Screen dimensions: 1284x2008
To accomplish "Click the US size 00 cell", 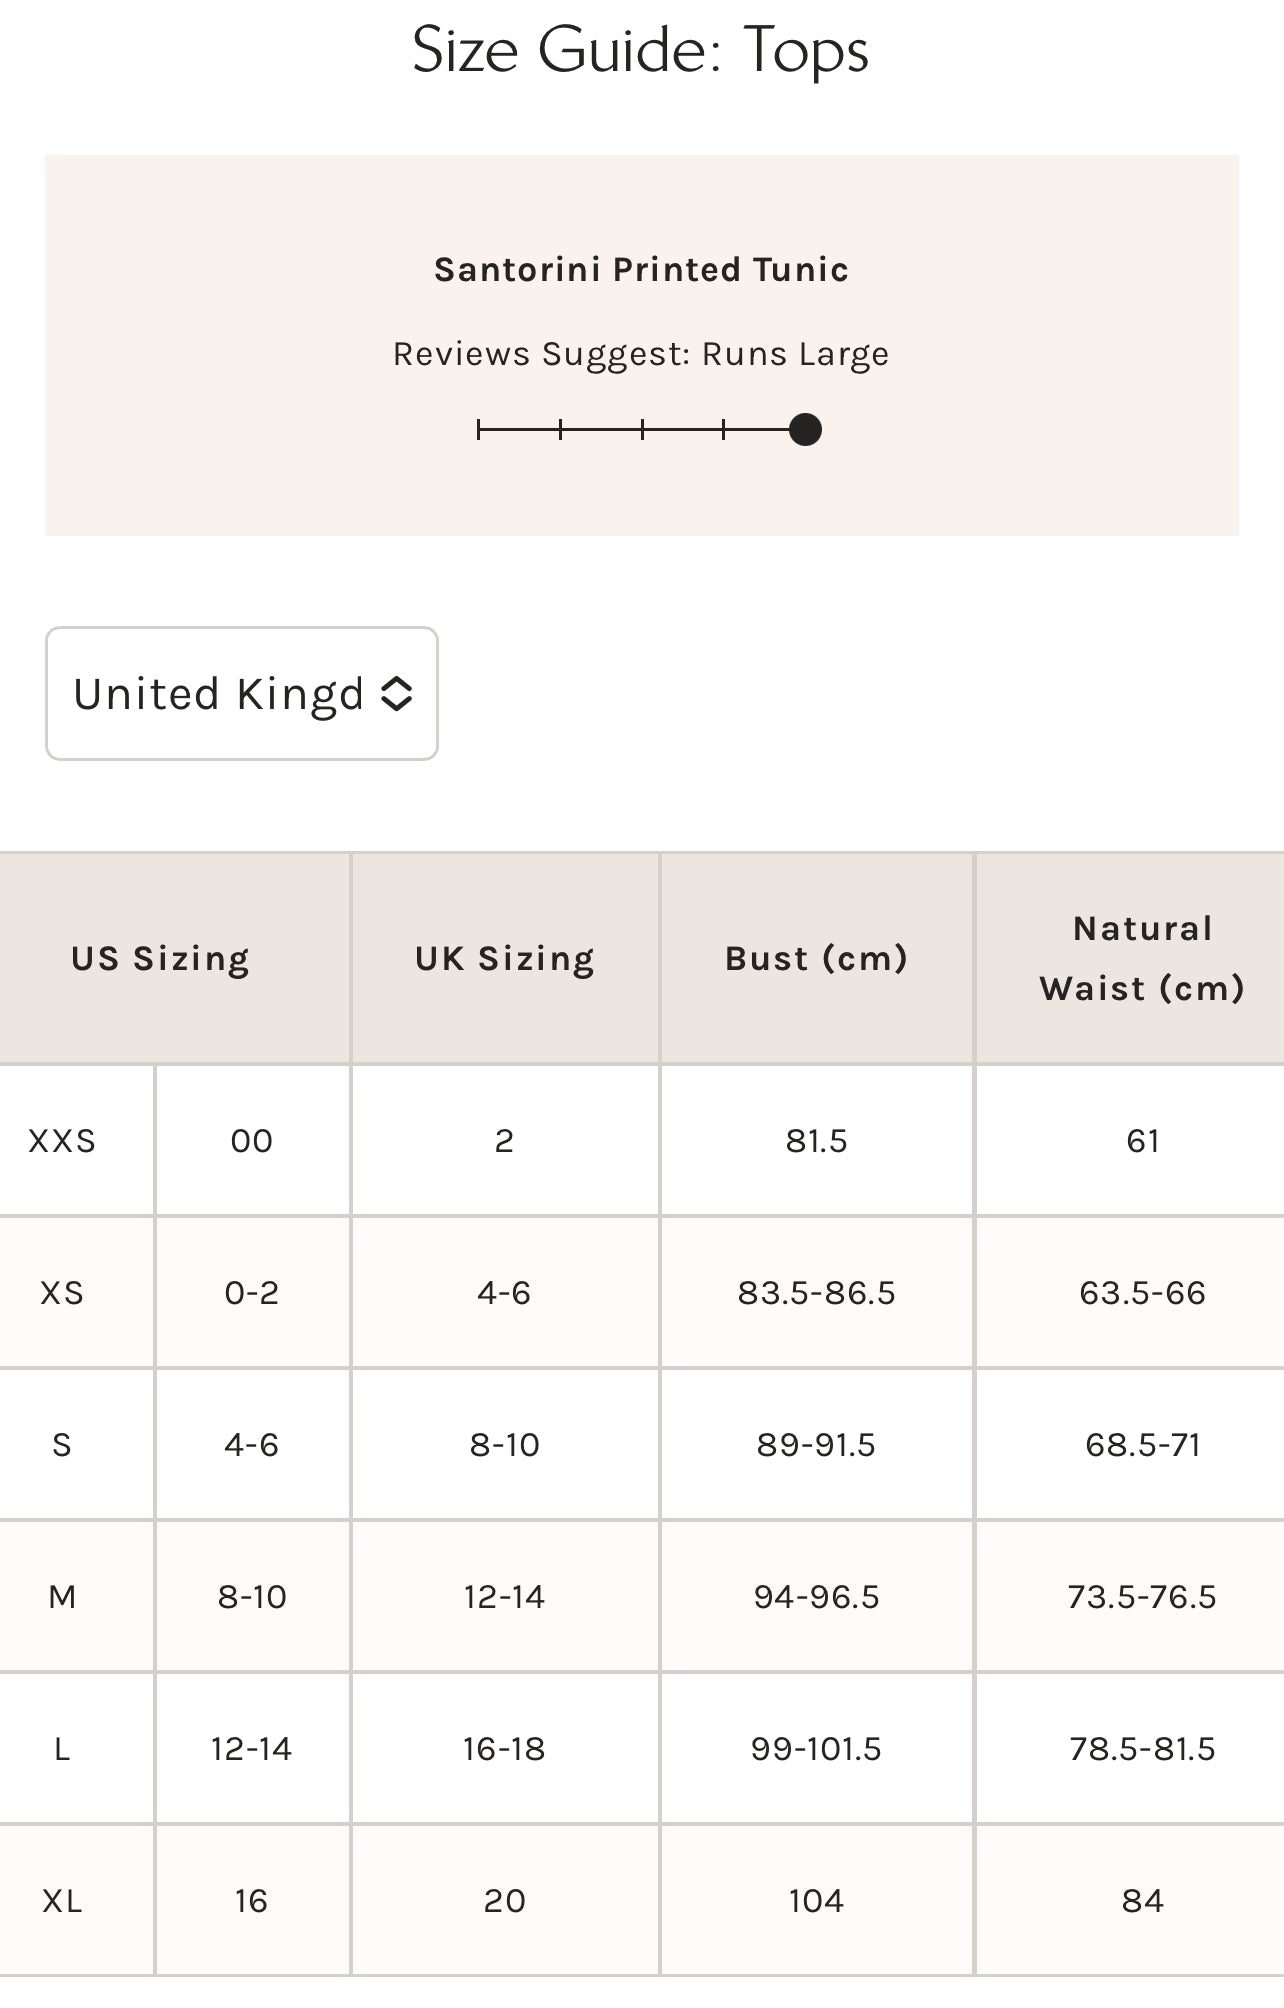I will 251,1141.
